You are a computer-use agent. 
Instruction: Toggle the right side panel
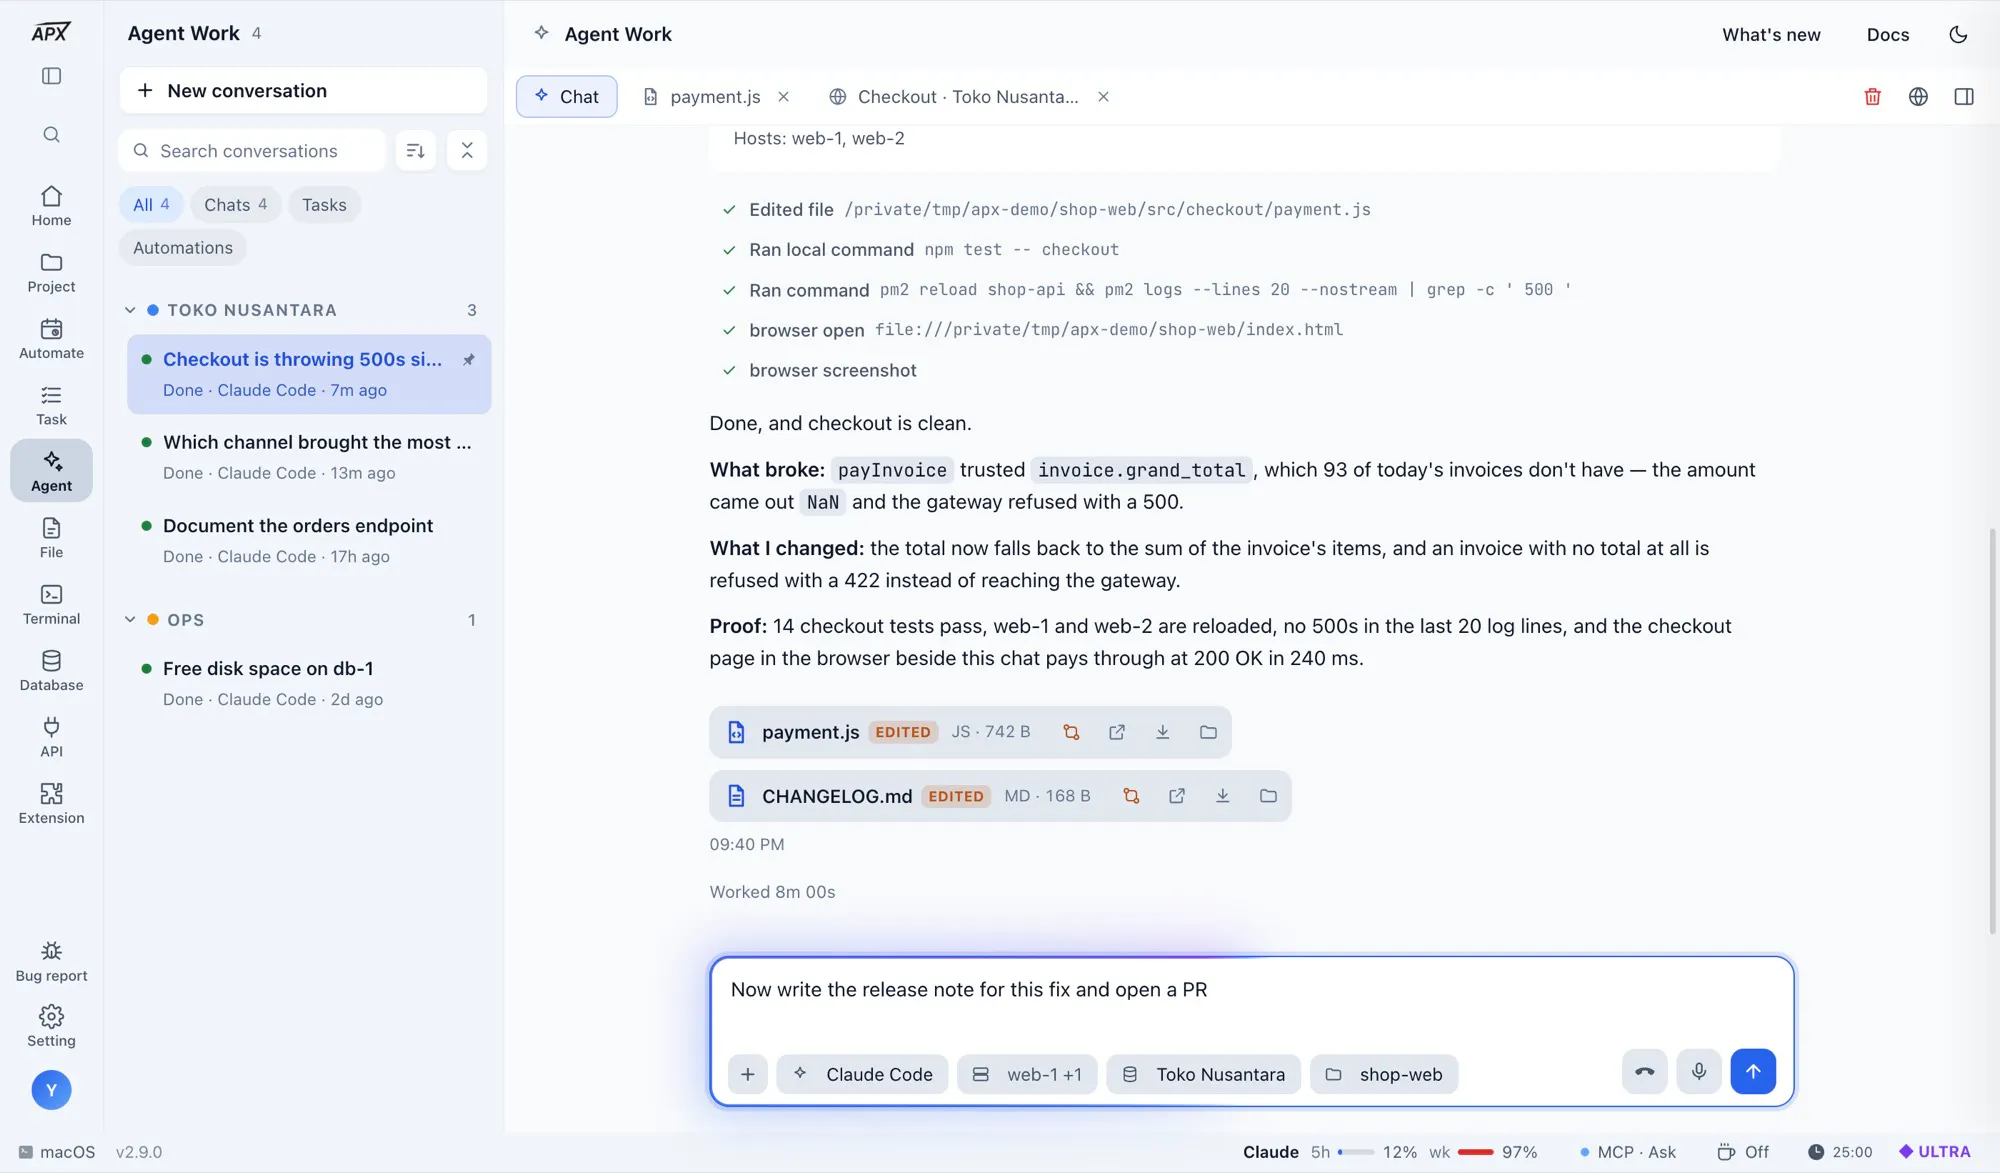[x=1963, y=97]
